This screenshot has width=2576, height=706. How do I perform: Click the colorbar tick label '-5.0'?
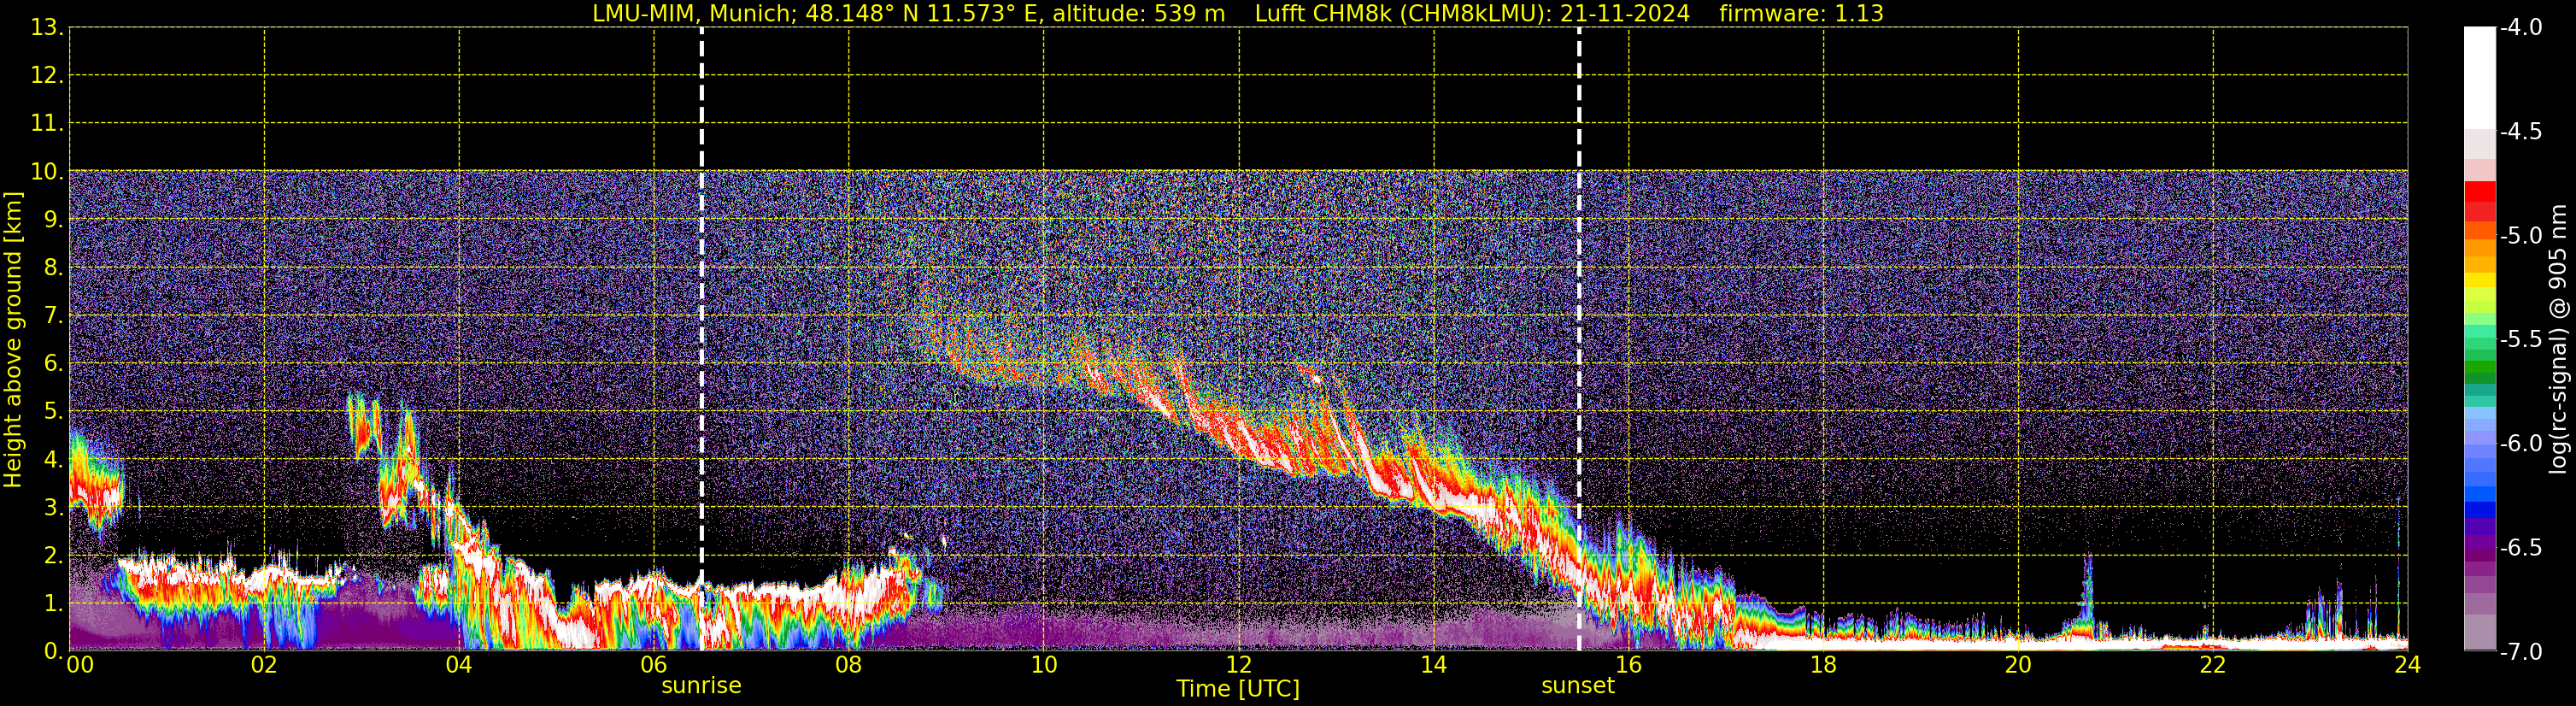point(2521,236)
